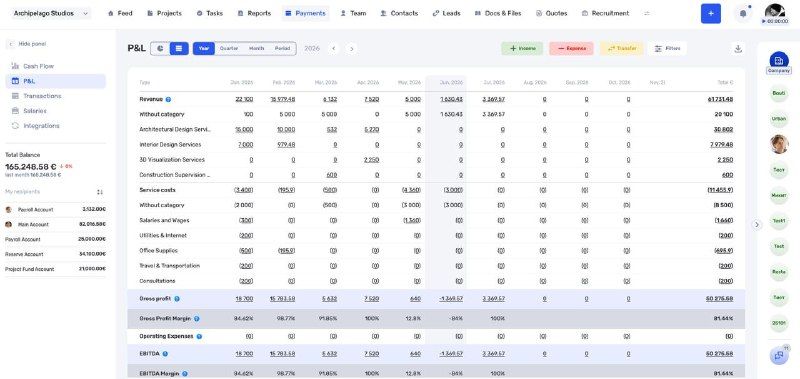Viewport: 800px width, 379px height.
Task: Click the Jun. 2026 column header
Action: point(452,82)
